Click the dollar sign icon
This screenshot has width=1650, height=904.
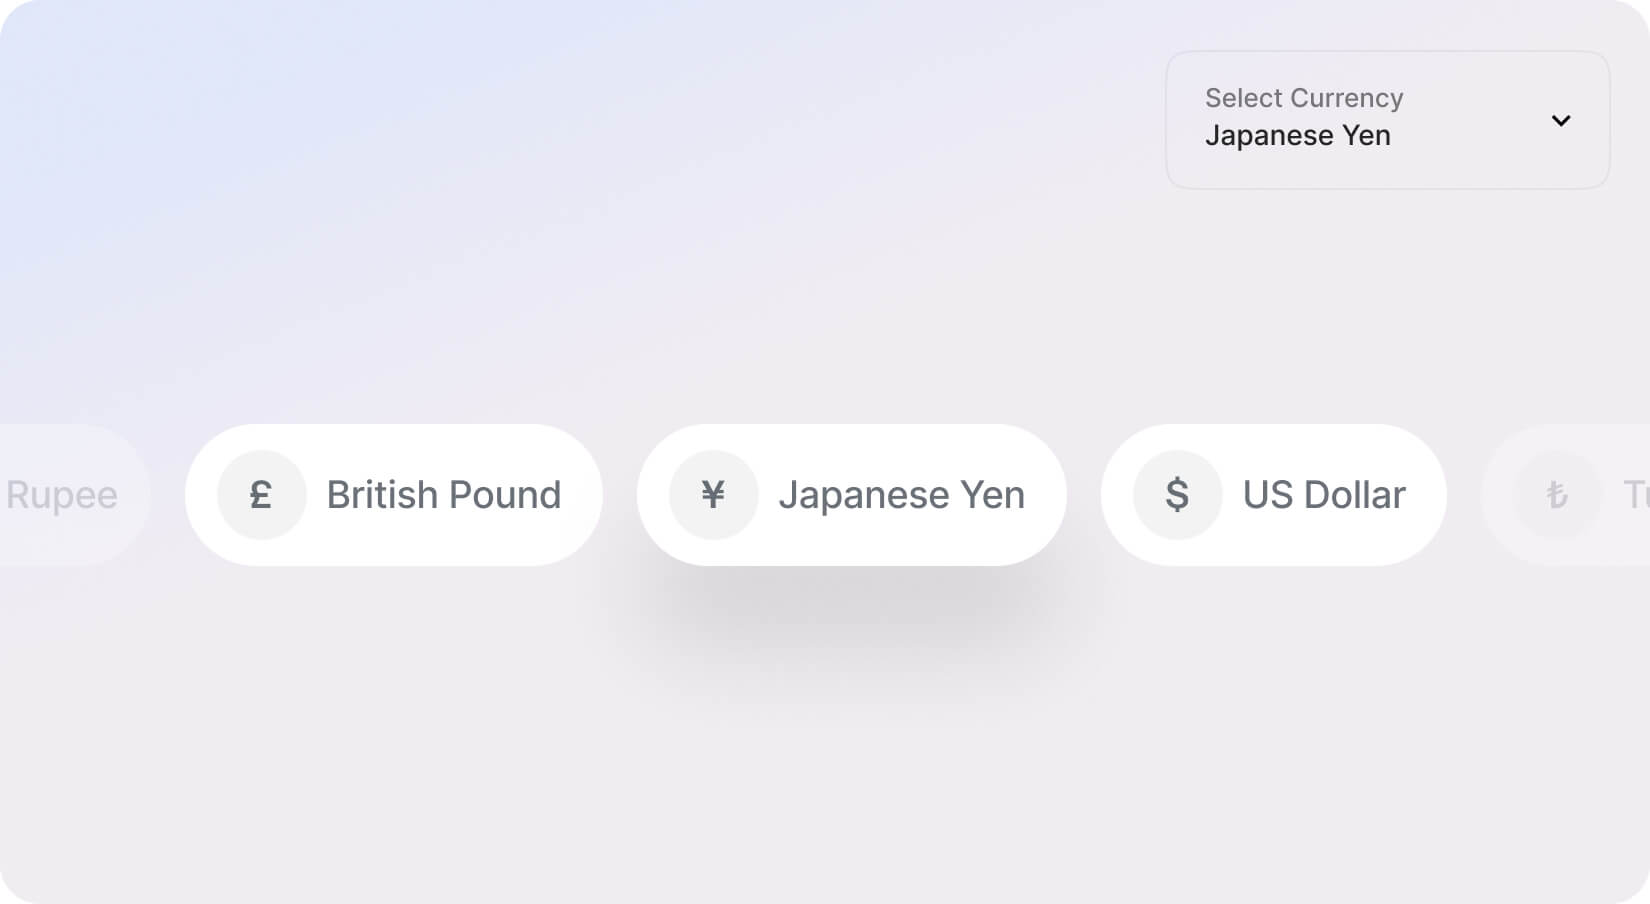[x=1177, y=495]
